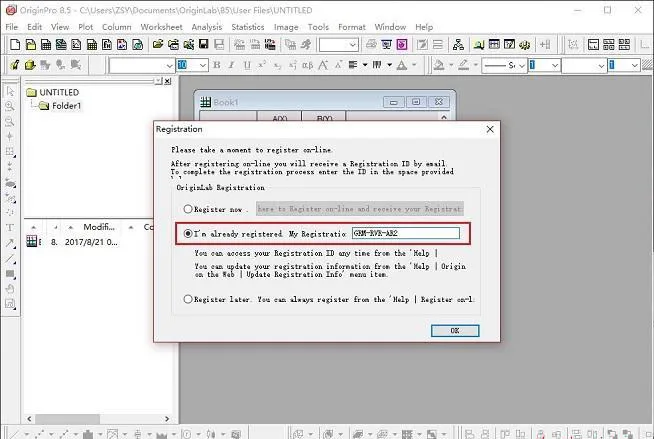This screenshot has height=439, width=654.
Task: Click the Bold formatting button
Action: pyautogui.click(x=216, y=65)
